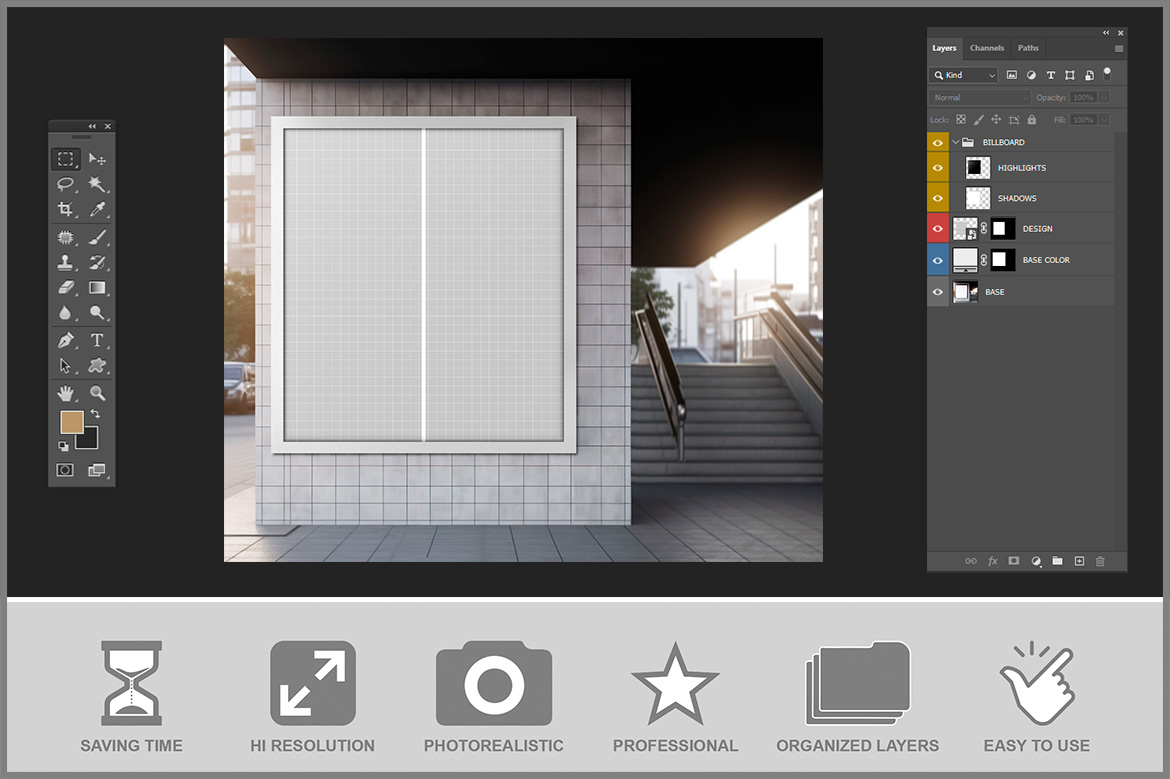The image size is (1170, 779).
Task: Click the tan foreground color swatch
Action: click(71, 422)
